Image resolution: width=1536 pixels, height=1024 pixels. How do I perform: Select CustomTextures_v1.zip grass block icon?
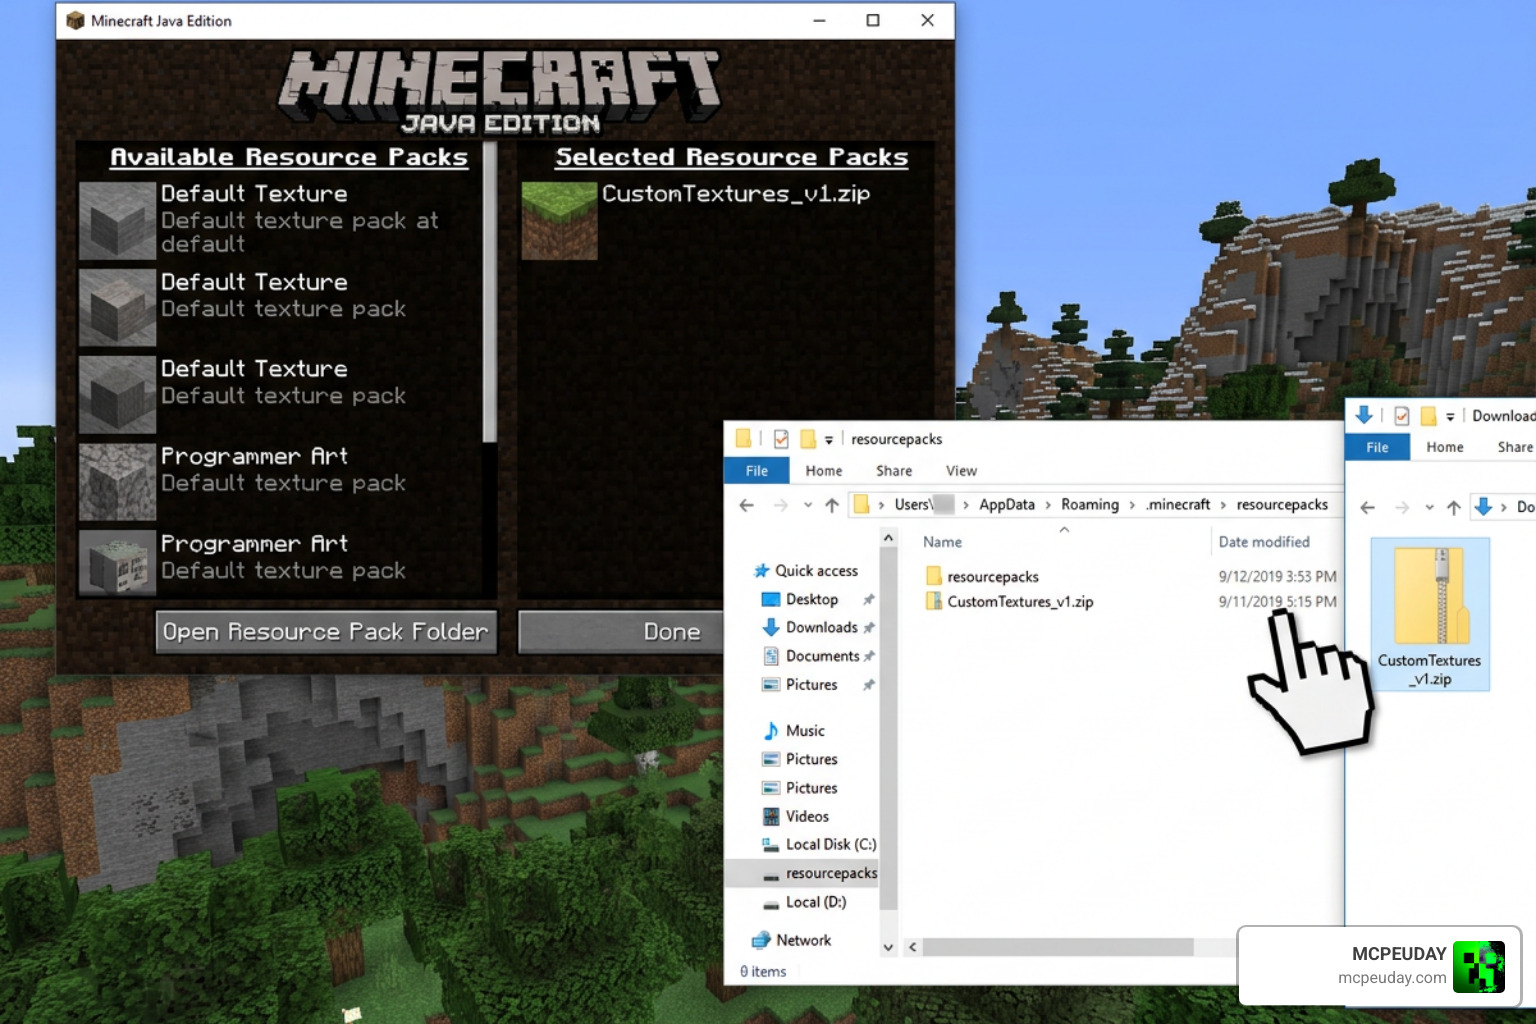pos(559,221)
